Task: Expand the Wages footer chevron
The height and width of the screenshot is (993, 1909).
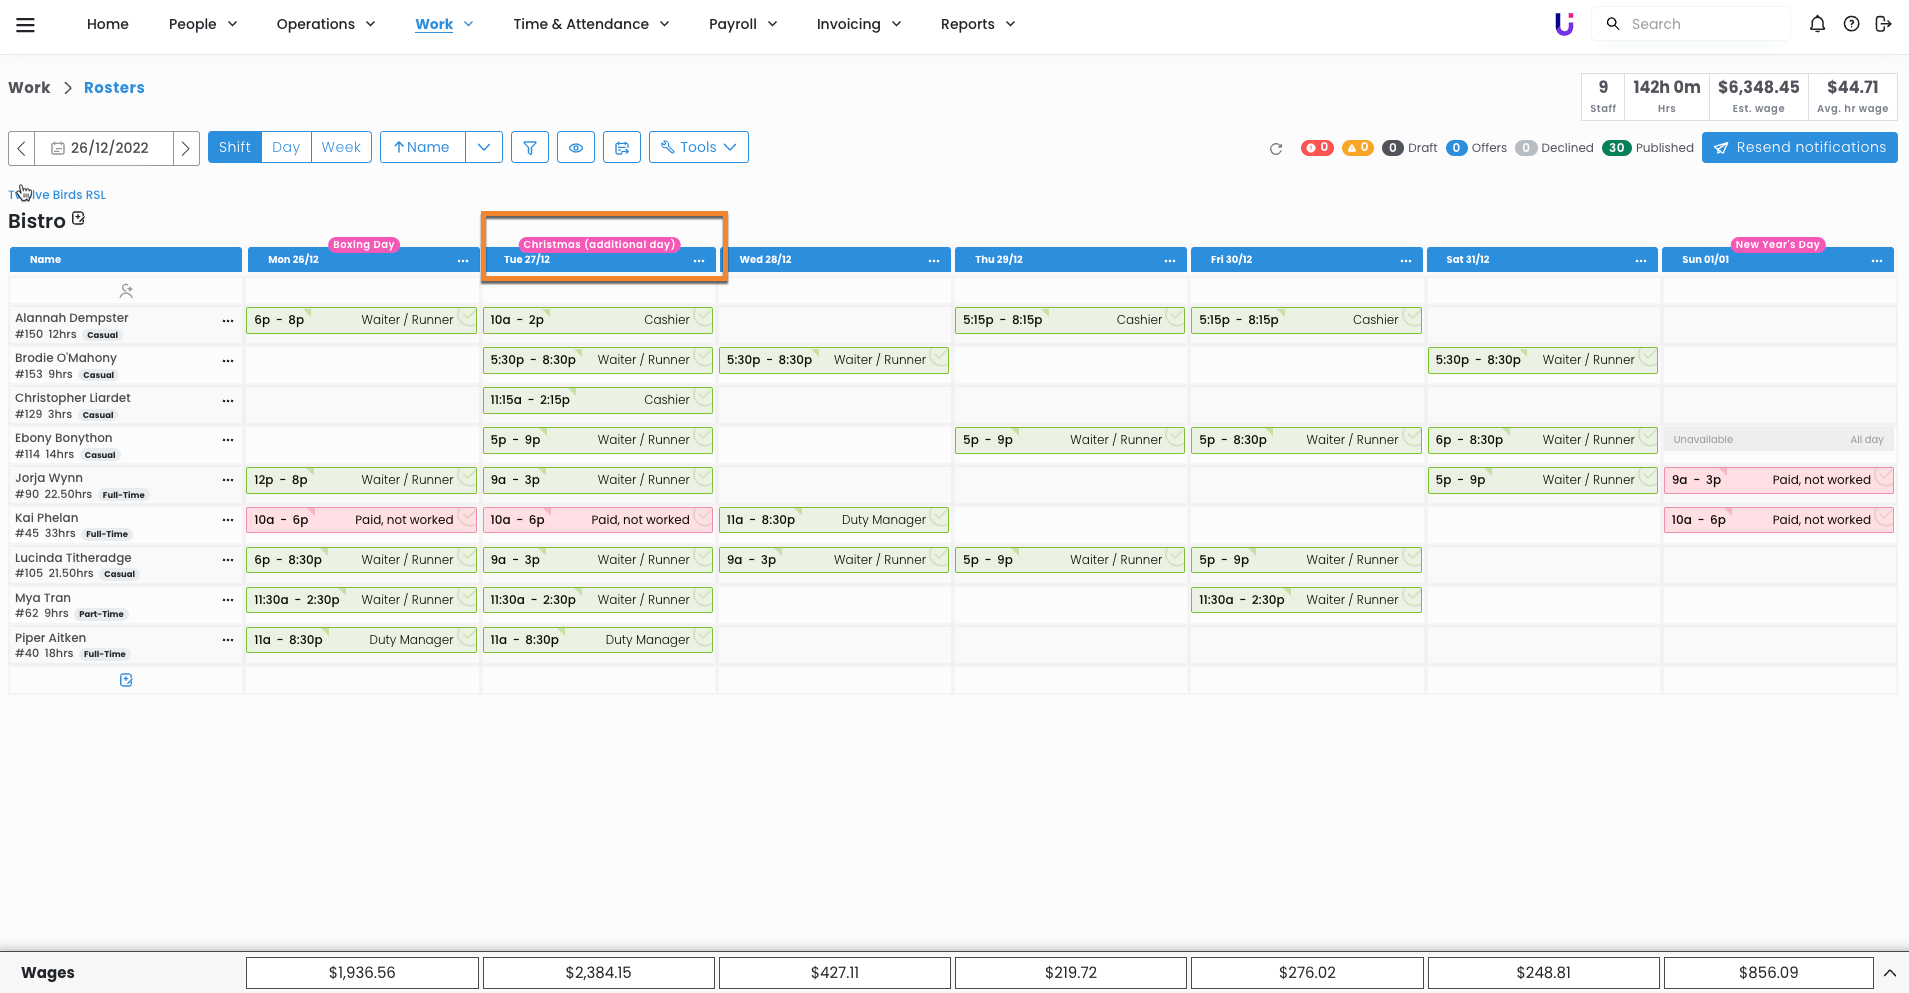Action: pyautogui.click(x=1889, y=973)
